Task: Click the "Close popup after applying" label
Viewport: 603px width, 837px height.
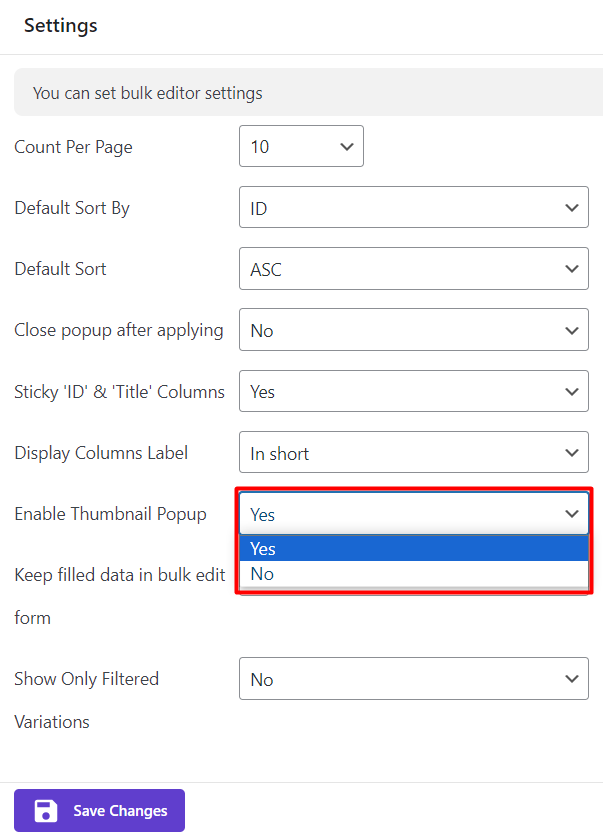Action: pos(118,330)
